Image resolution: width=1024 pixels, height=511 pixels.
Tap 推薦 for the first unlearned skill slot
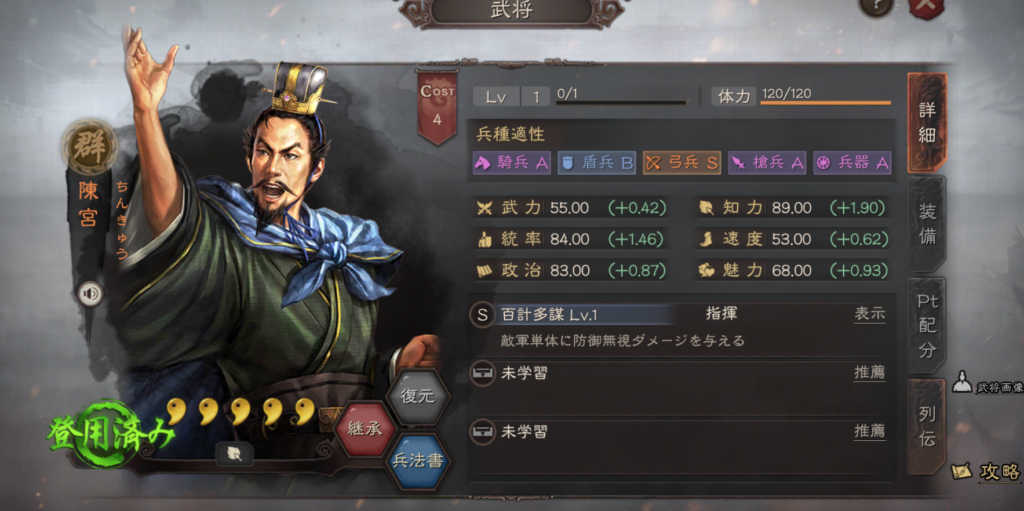point(870,373)
